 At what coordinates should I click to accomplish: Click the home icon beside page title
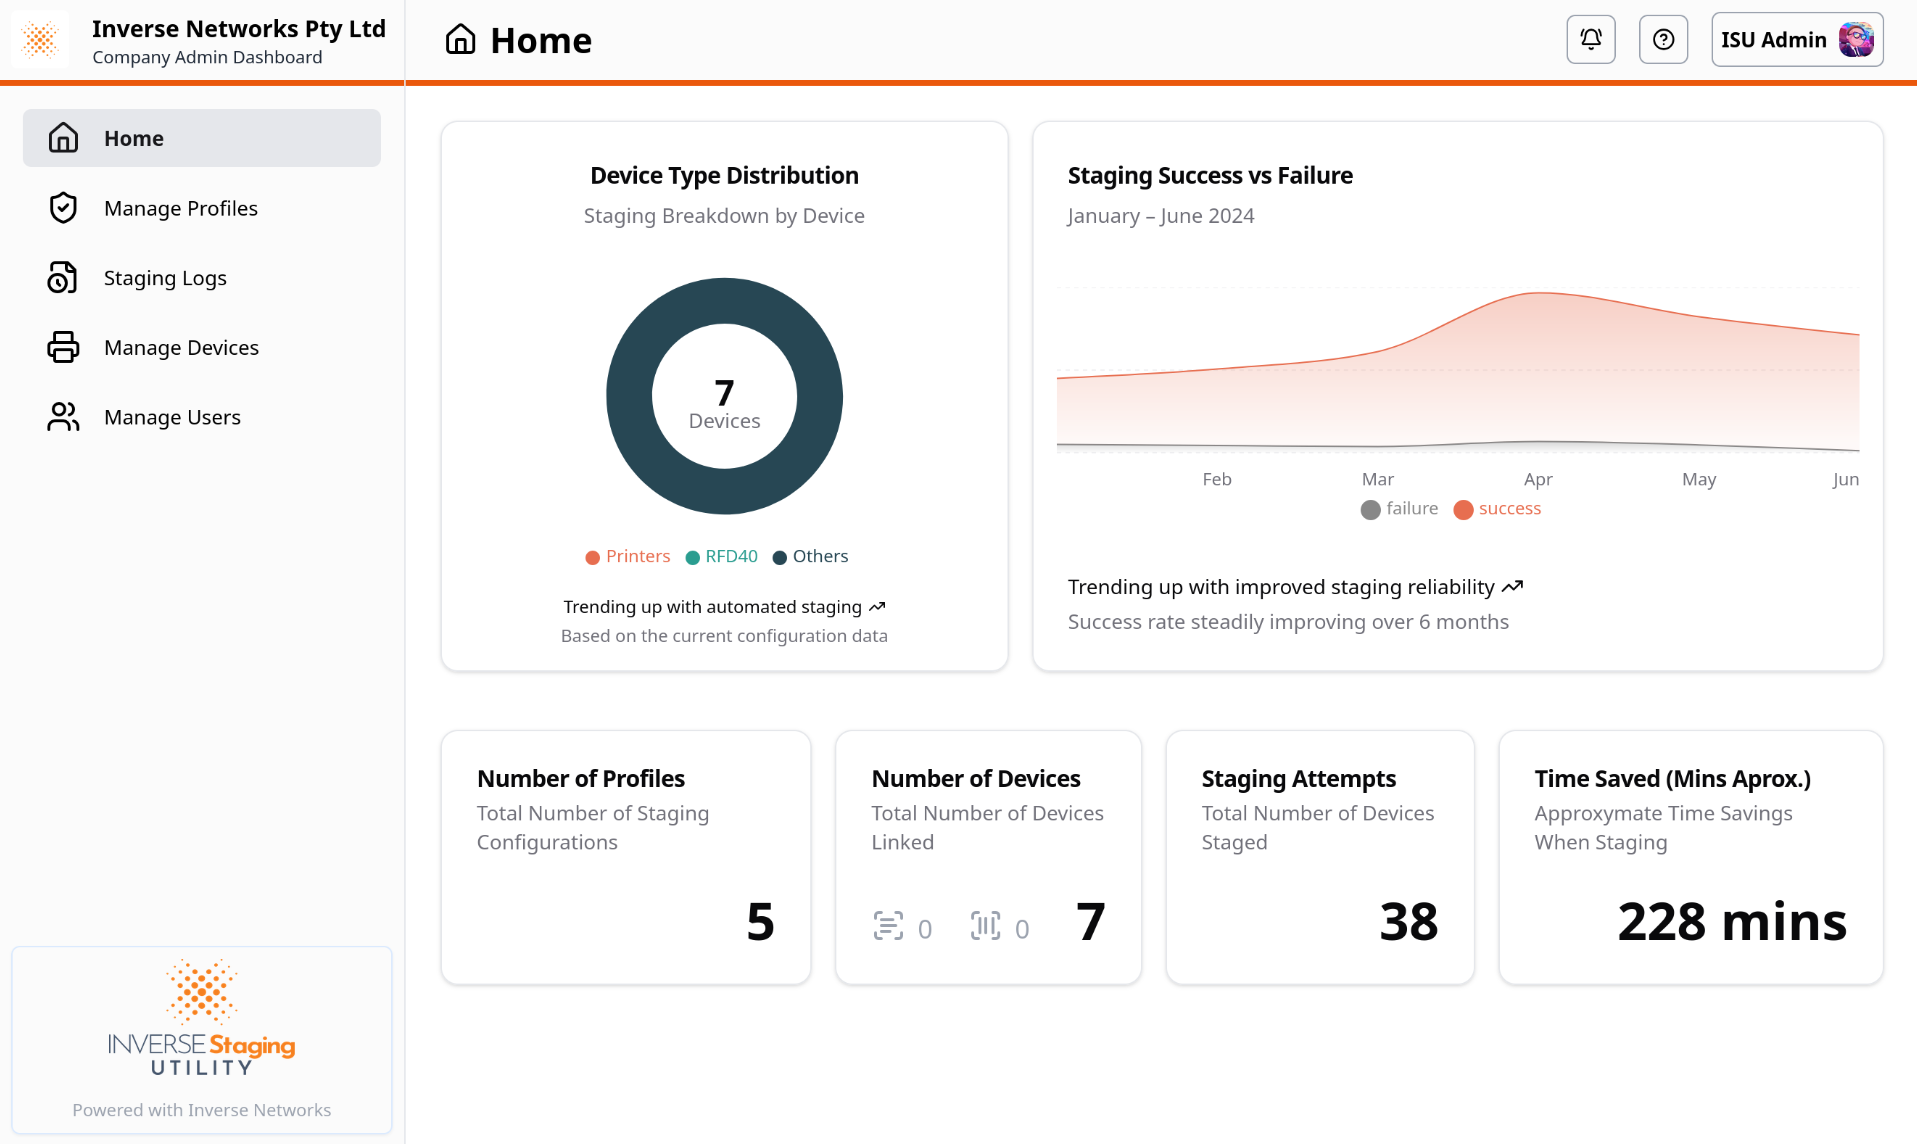460,40
